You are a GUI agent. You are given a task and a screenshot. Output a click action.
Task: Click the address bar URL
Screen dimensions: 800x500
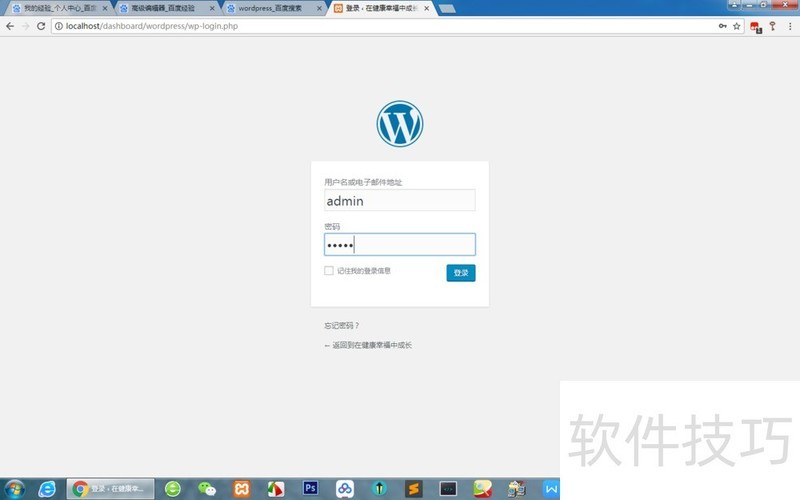coord(152,26)
